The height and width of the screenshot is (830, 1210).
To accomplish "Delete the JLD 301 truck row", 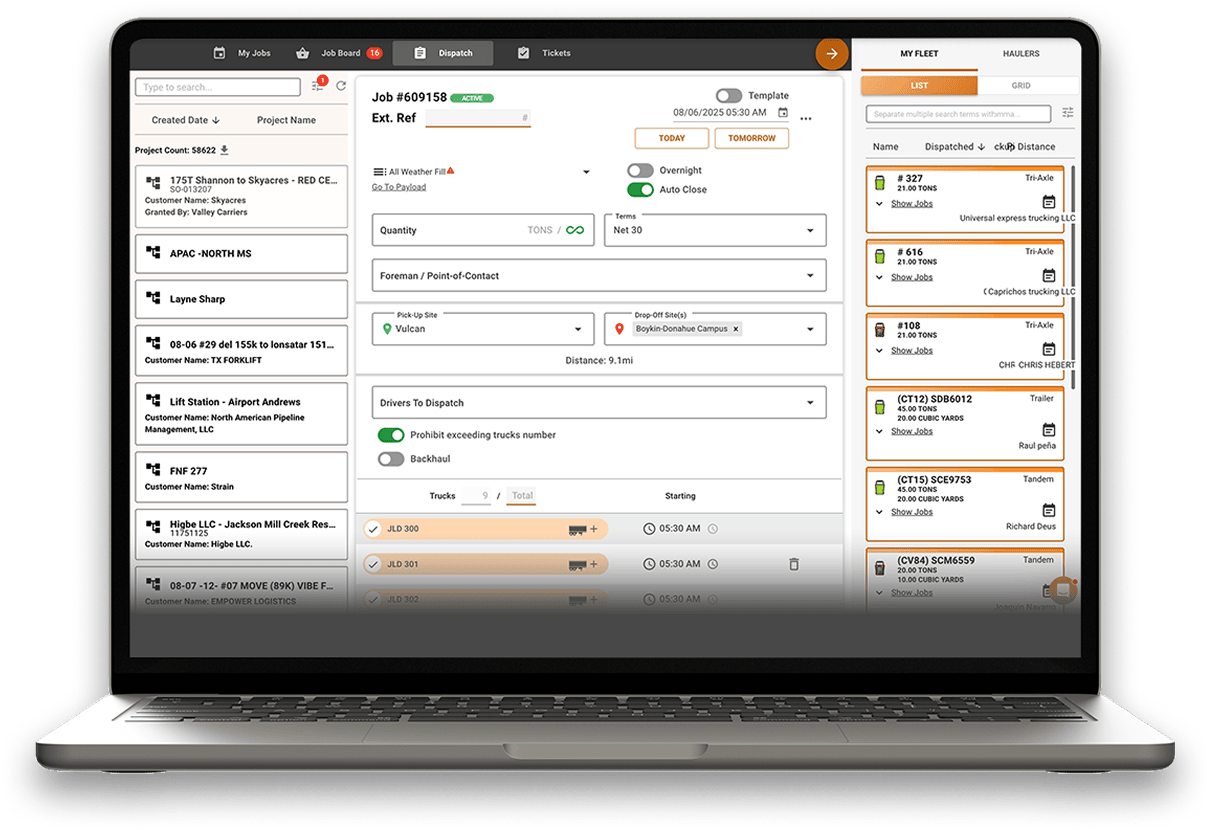I will click(x=794, y=564).
